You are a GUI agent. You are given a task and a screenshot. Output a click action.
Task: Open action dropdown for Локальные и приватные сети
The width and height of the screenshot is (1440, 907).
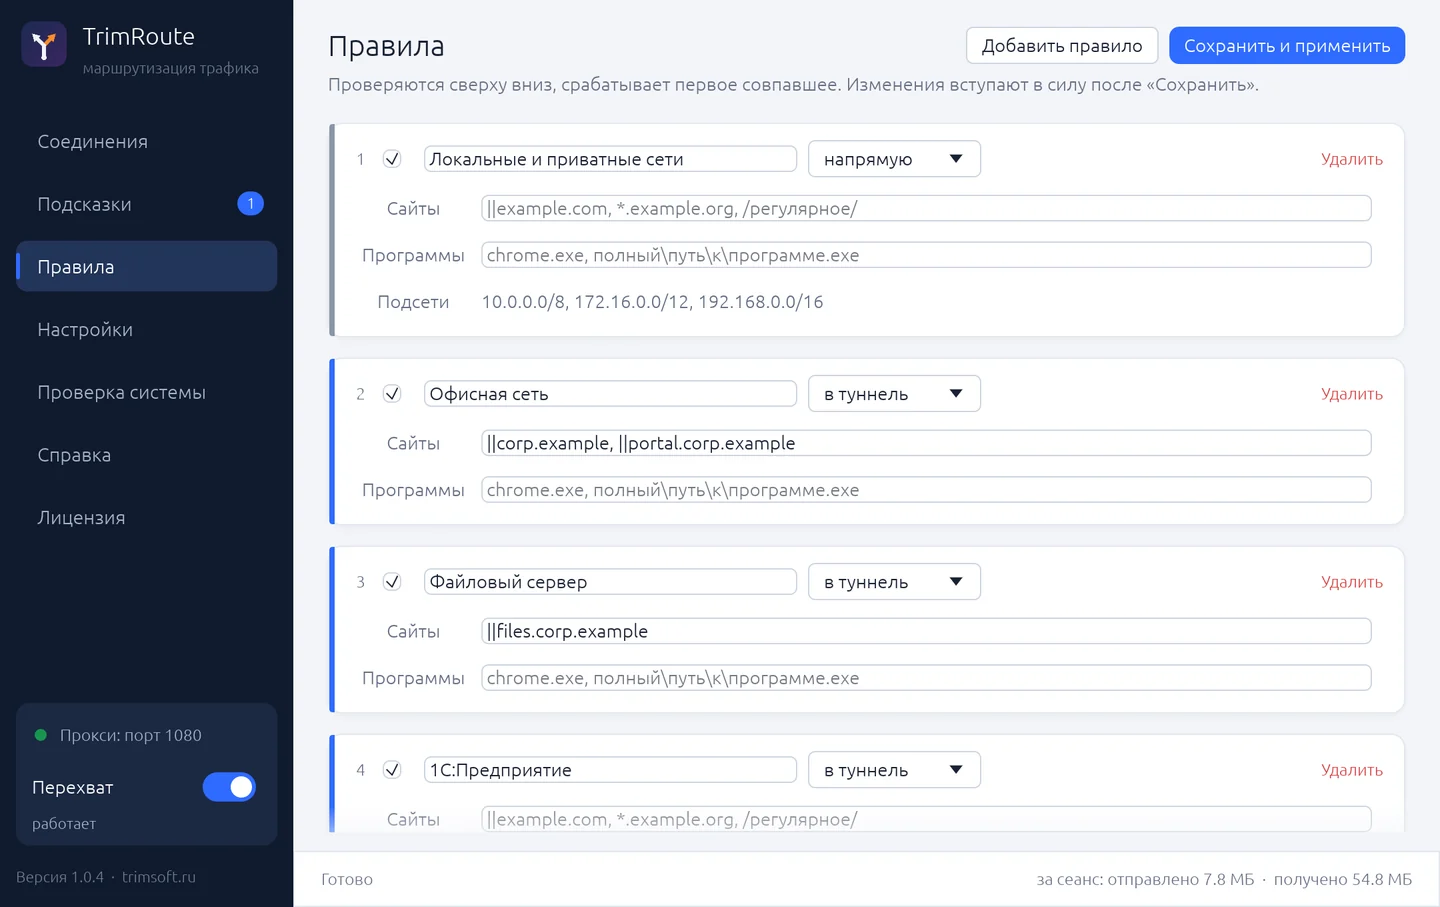click(x=894, y=159)
